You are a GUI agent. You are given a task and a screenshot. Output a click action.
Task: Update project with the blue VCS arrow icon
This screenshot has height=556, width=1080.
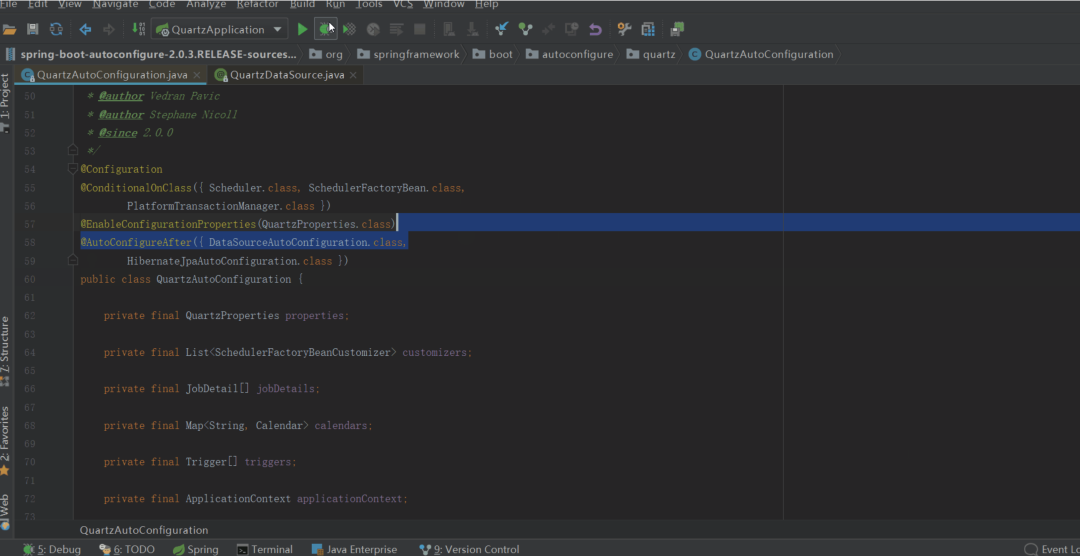(501, 29)
